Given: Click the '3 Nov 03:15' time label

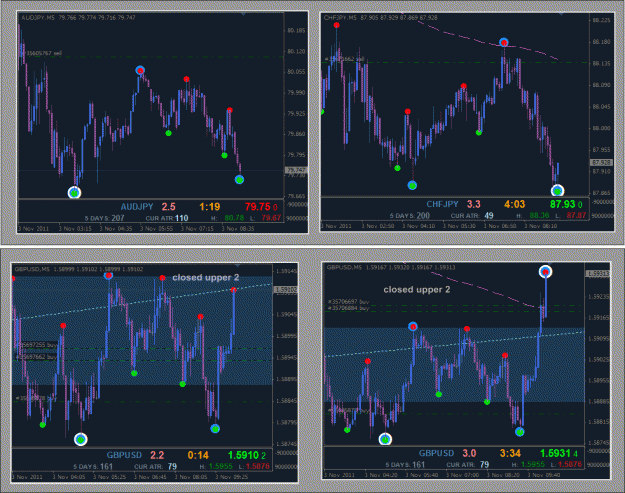Looking at the screenshot, I should point(75,228).
